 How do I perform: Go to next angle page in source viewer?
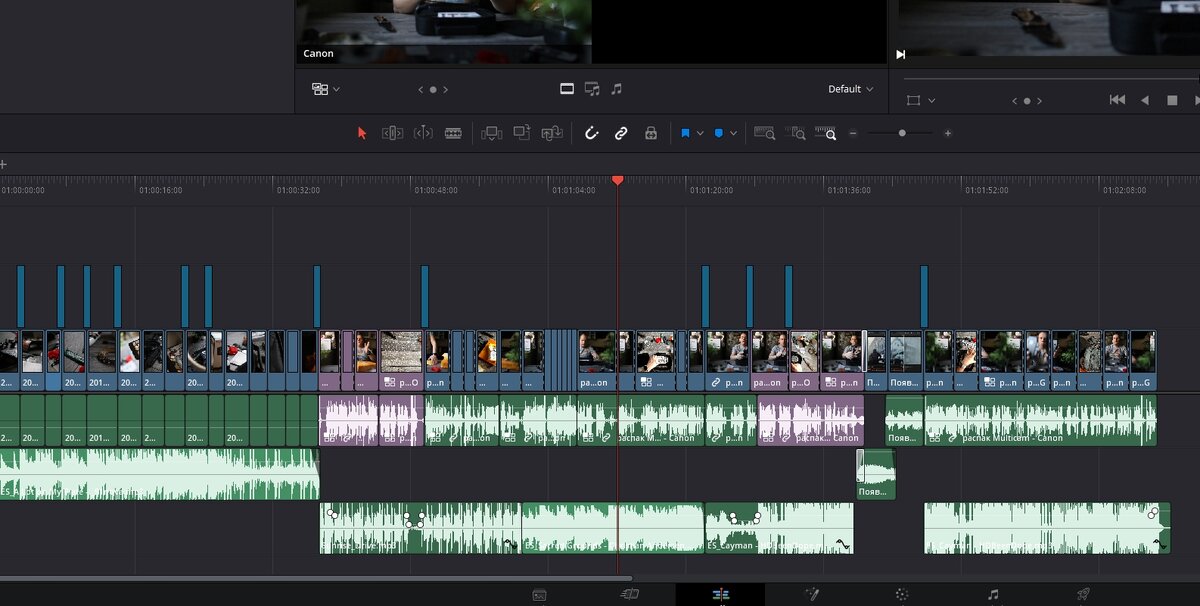(446, 89)
